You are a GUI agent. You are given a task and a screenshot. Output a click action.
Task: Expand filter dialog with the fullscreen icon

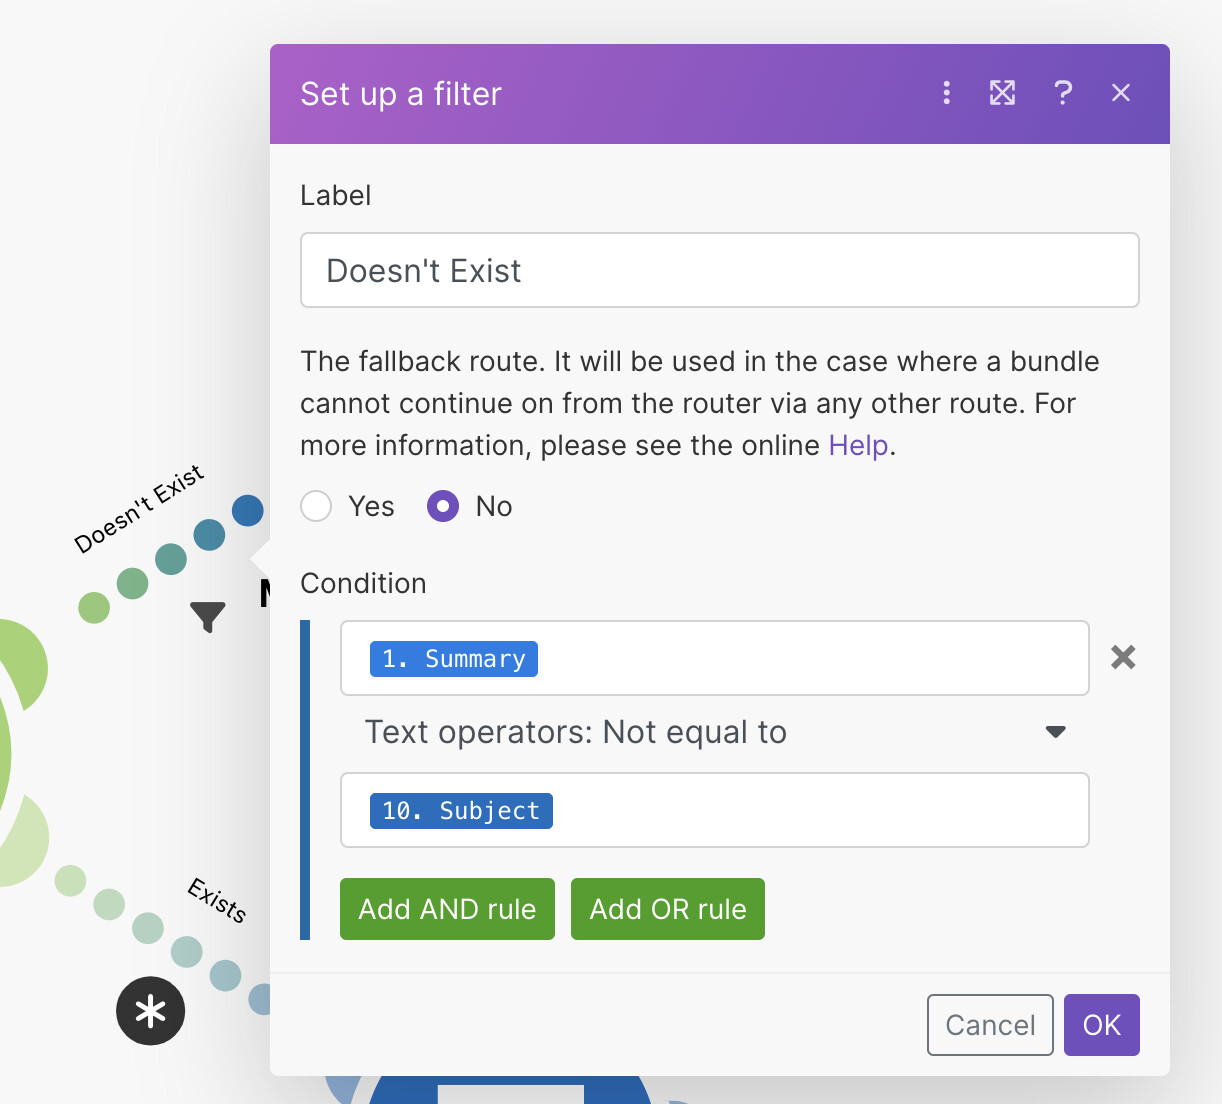(x=1002, y=93)
